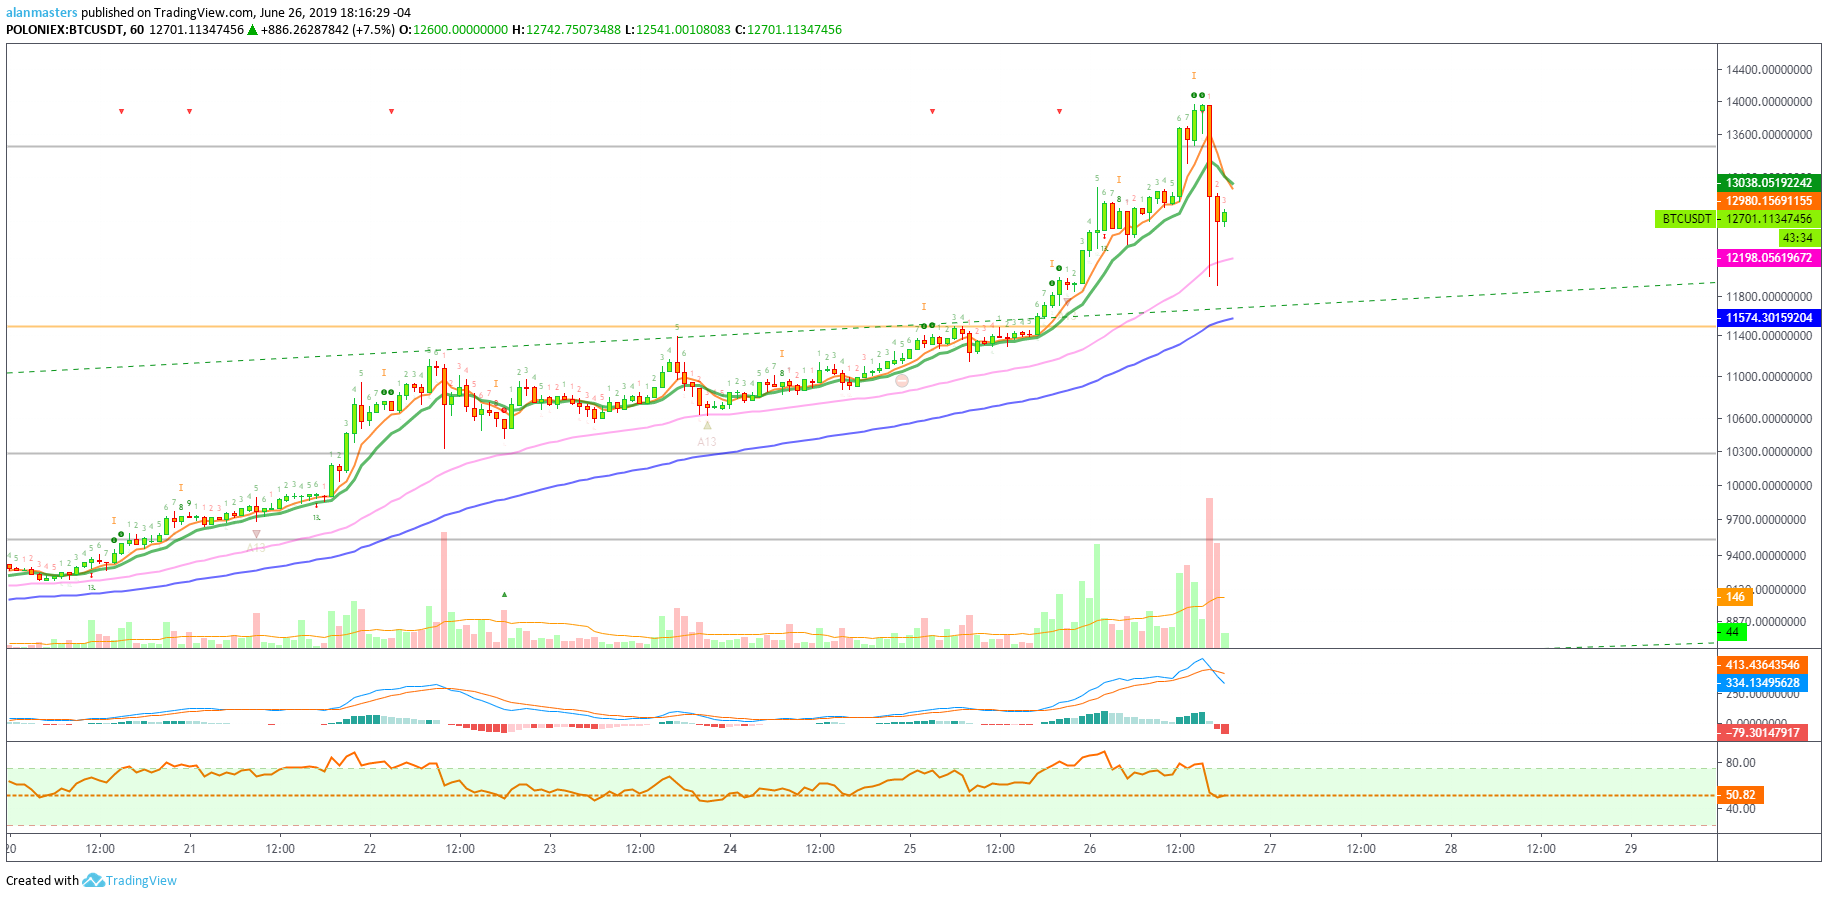Viewport: 1828px width, 898px height.
Task: Click the red -79.30147917 histogram label
Action: tap(1763, 732)
